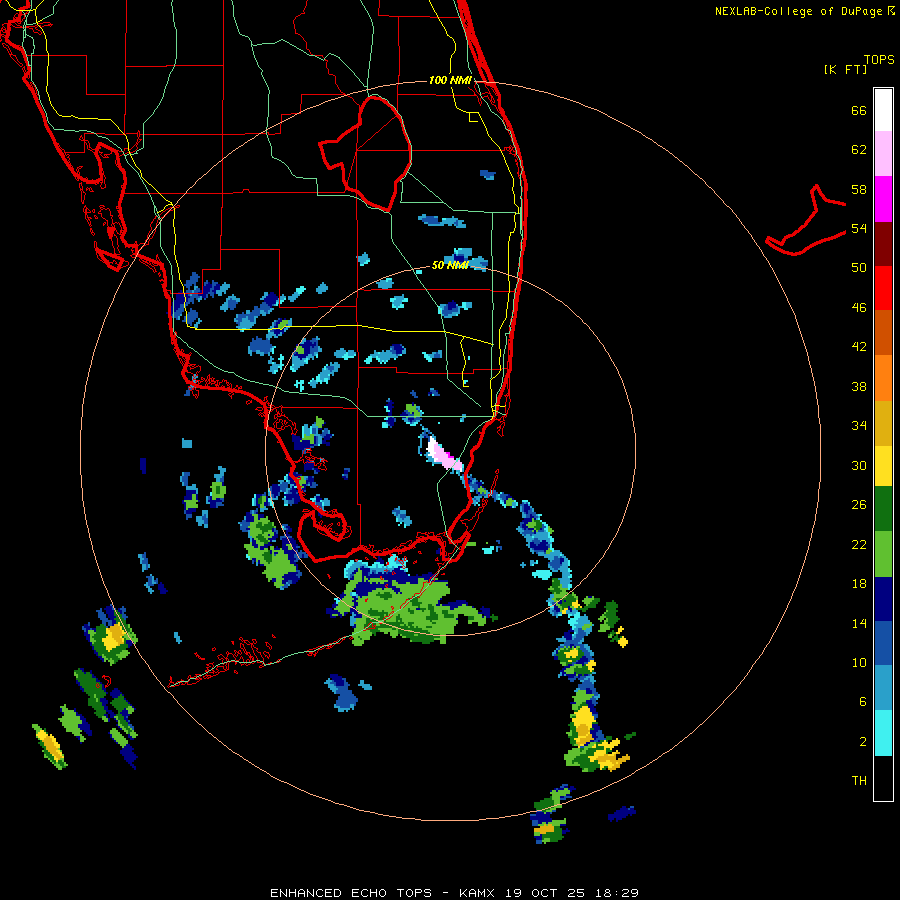Click the 'TOPS' legend heading
Image resolution: width=900 pixels, height=900 pixels.
coord(879,59)
